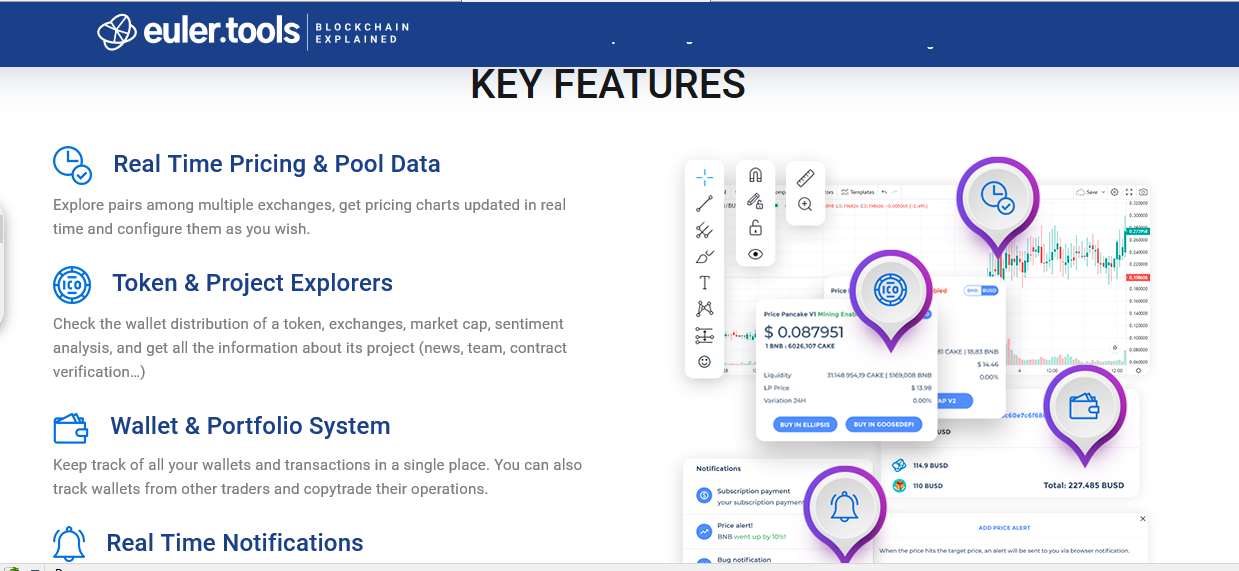
Task: Open chart Templates menu
Action: pyautogui.click(x=858, y=192)
